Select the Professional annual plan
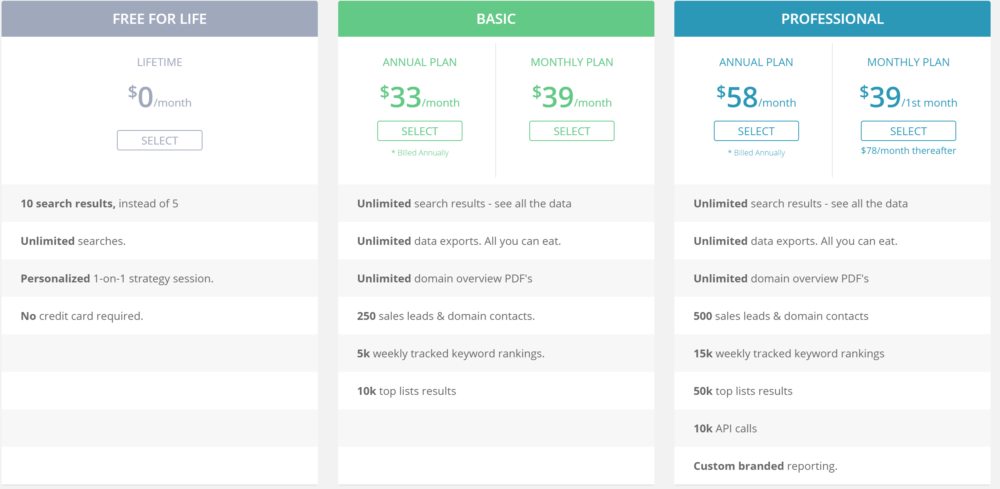Screen dimensions: 1000x489 [x=756, y=131]
